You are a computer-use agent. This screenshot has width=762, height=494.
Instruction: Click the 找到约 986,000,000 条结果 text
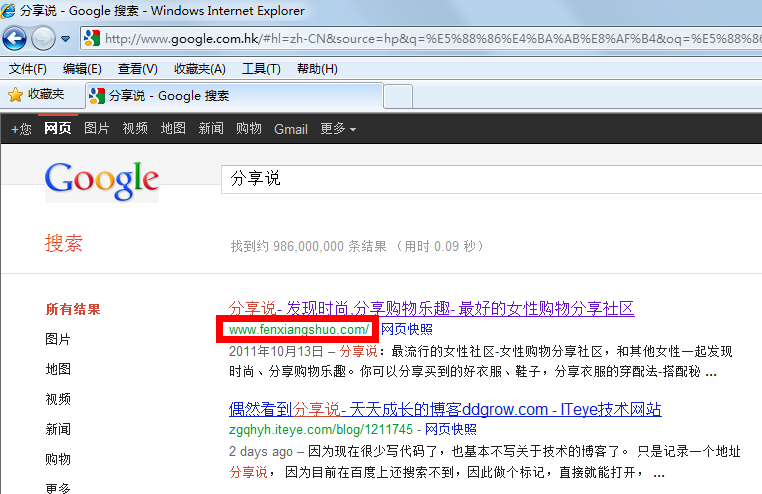(x=309, y=246)
